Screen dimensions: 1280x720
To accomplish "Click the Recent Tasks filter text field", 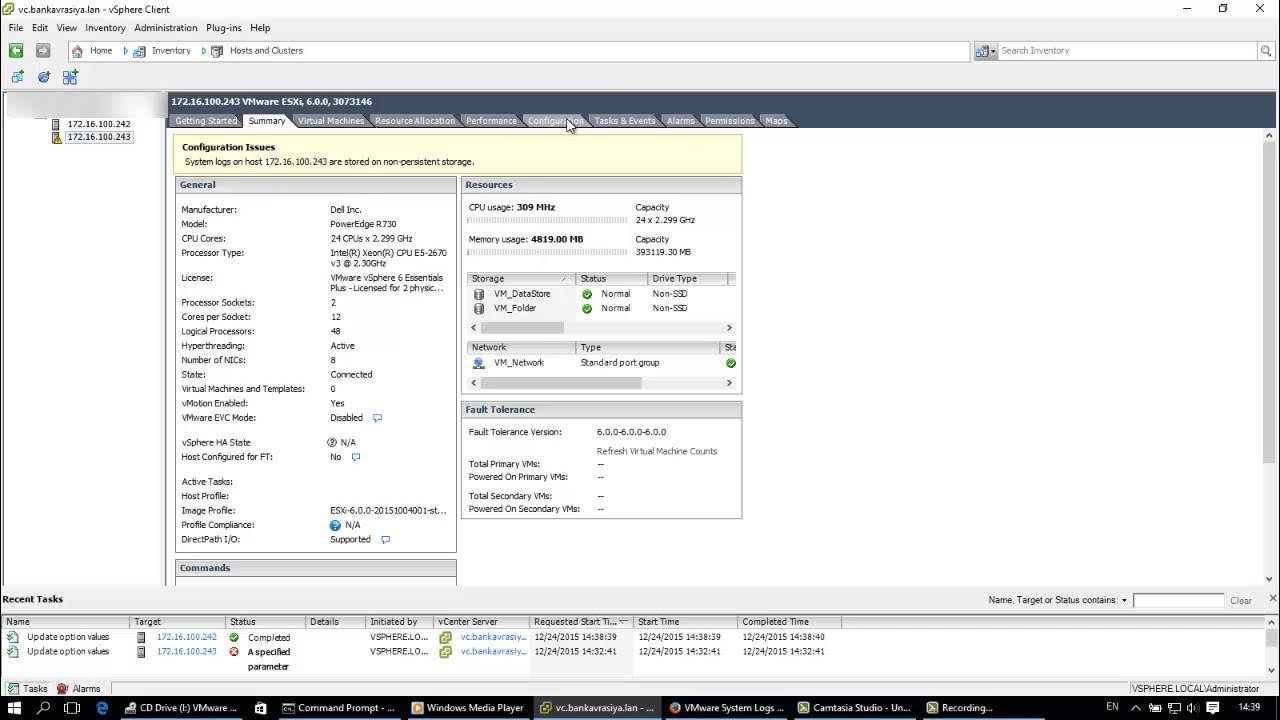I will tap(1178, 600).
